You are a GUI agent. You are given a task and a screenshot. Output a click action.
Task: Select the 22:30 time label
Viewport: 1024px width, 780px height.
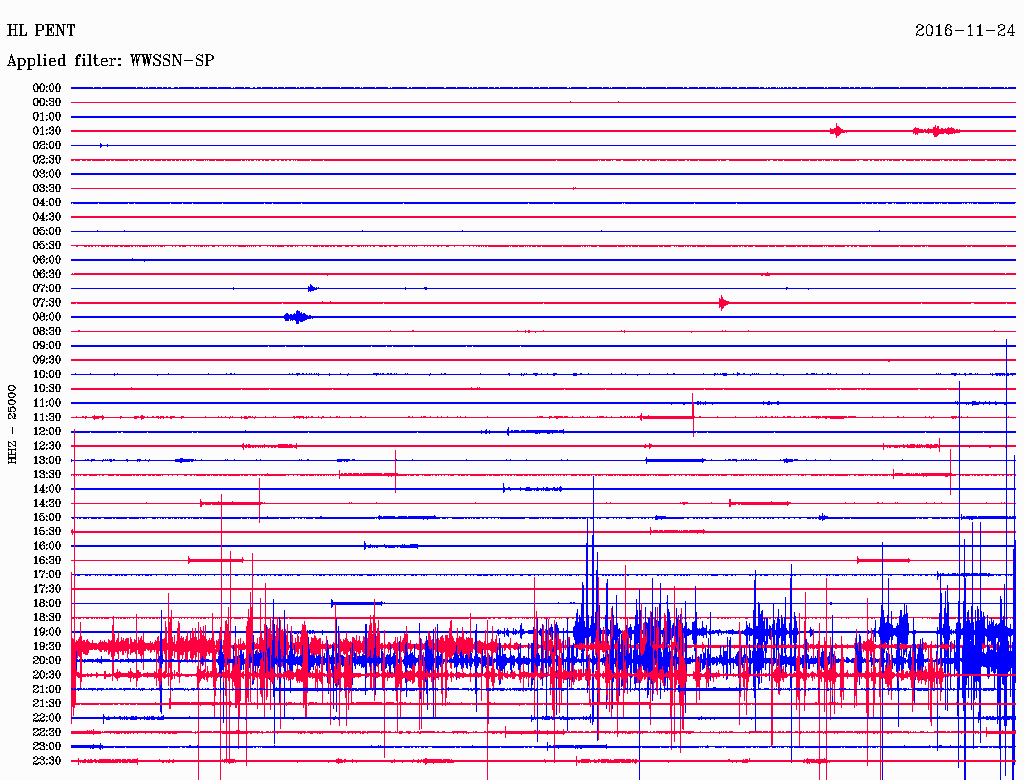(47, 732)
